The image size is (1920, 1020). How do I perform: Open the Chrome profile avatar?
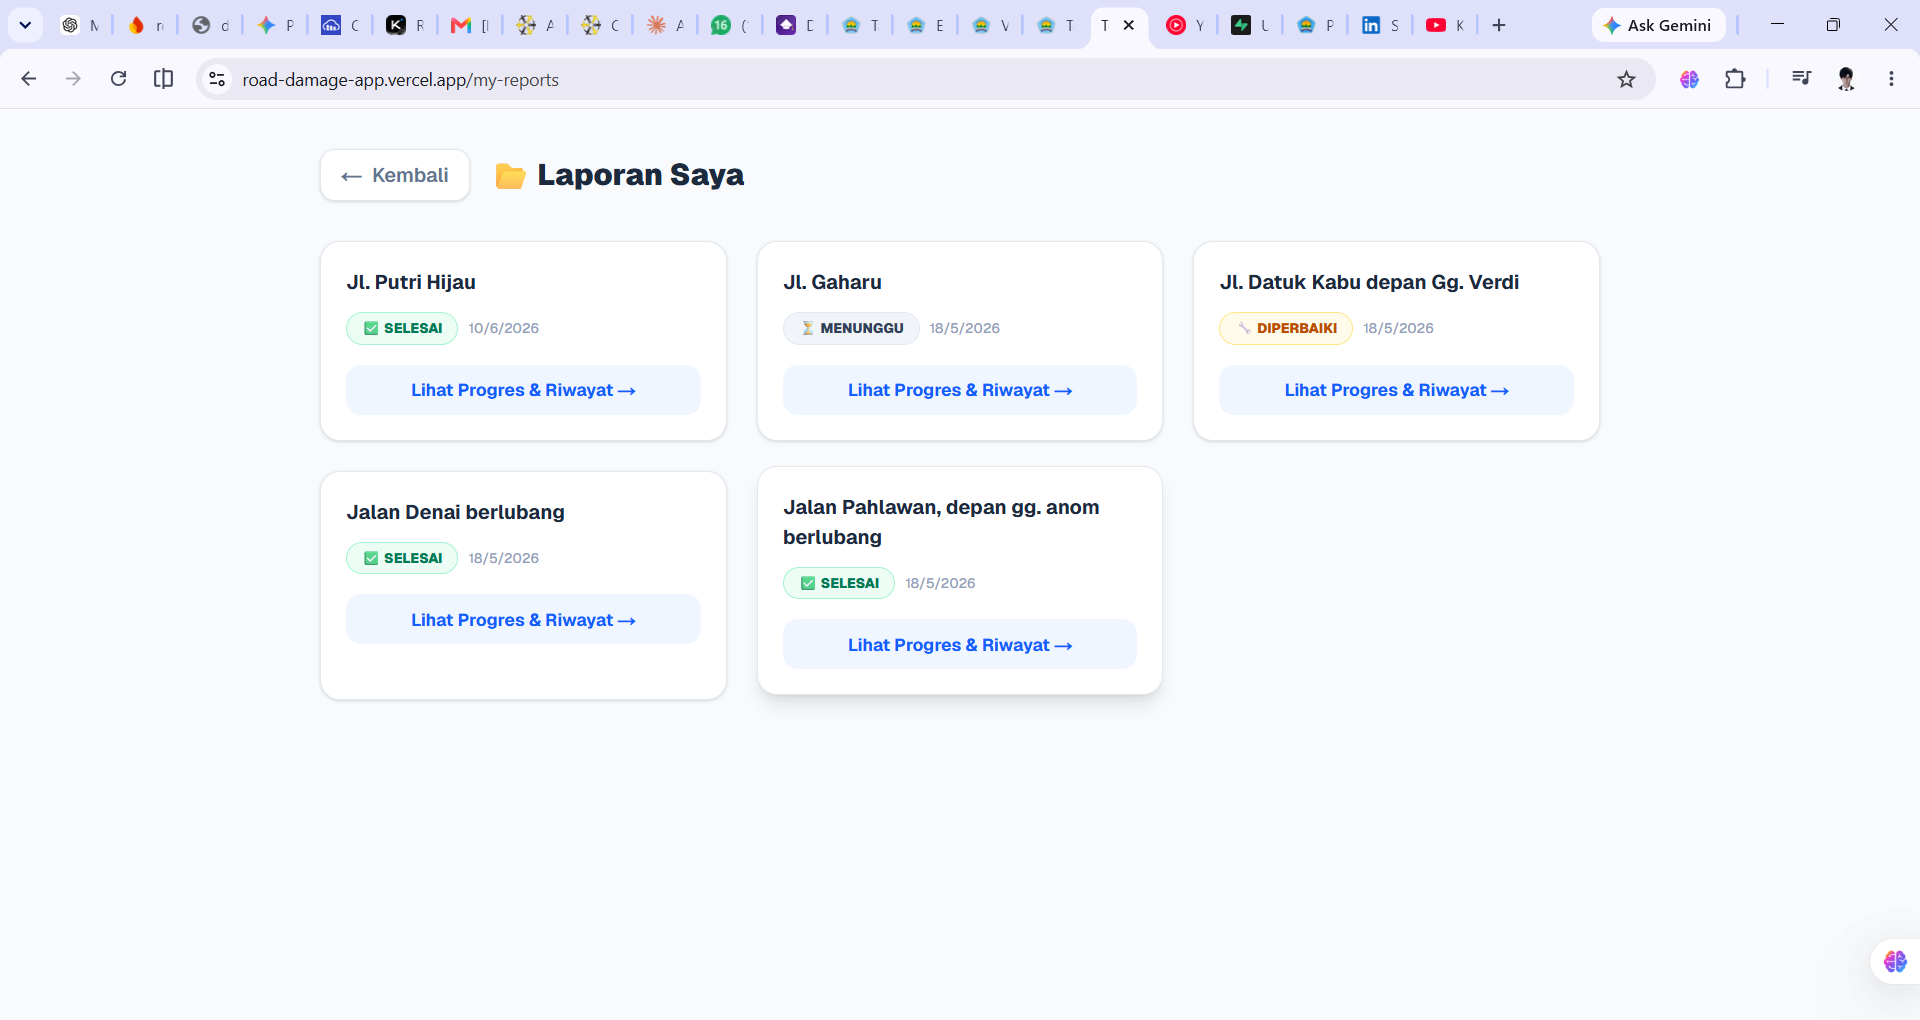pos(1846,79)
